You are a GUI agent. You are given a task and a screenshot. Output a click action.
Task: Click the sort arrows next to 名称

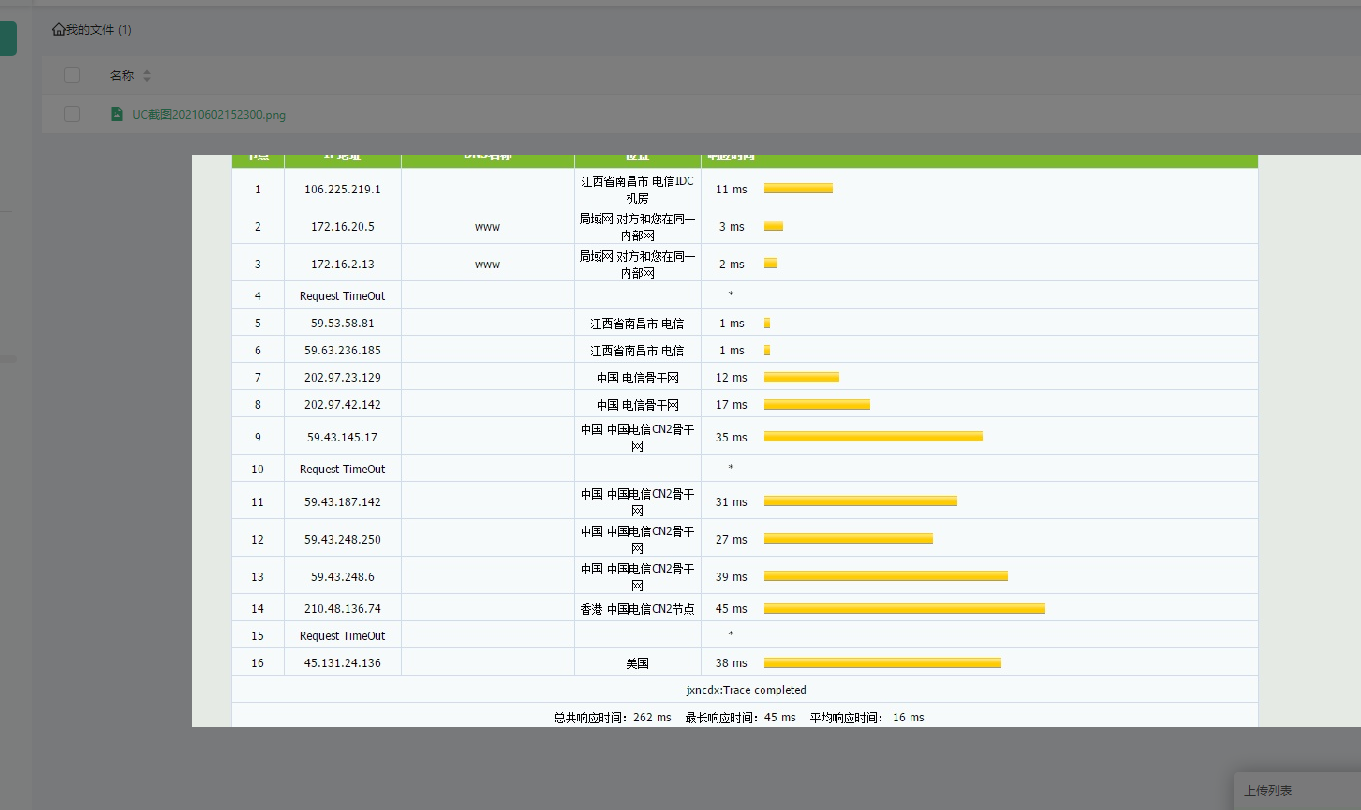pyautogui.click(x=147, y=76)
